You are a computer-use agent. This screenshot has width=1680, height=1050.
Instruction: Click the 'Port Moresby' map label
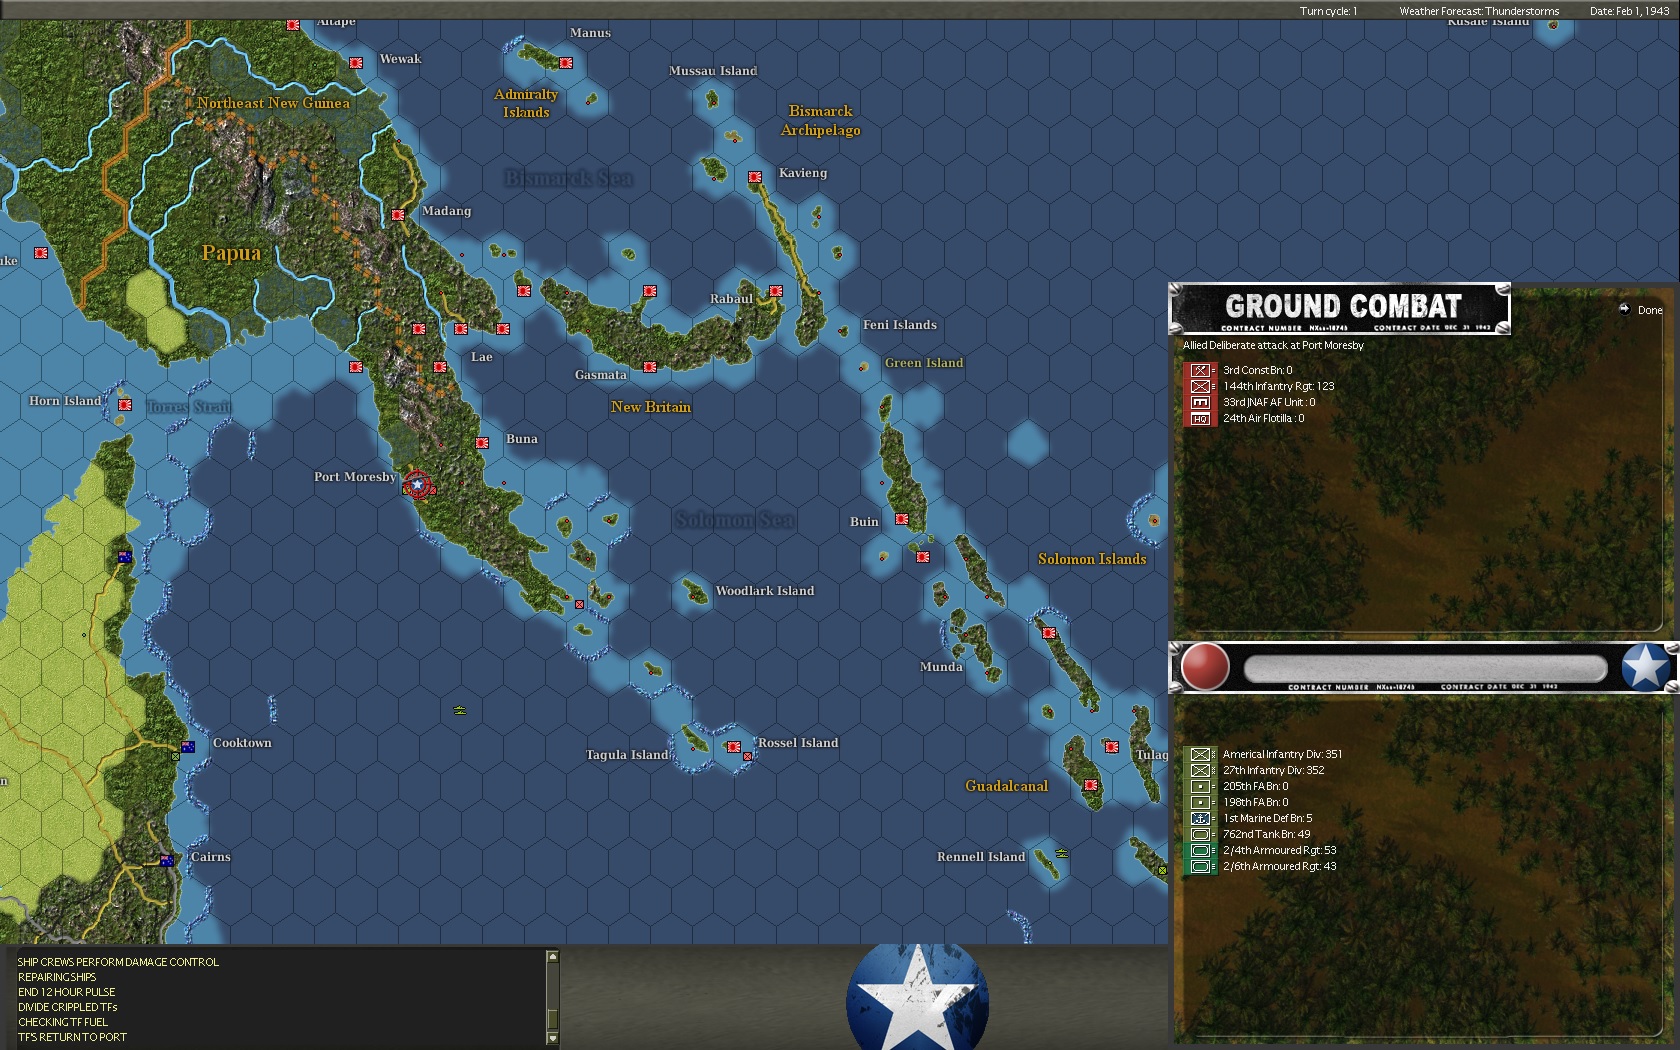(355, 477)
